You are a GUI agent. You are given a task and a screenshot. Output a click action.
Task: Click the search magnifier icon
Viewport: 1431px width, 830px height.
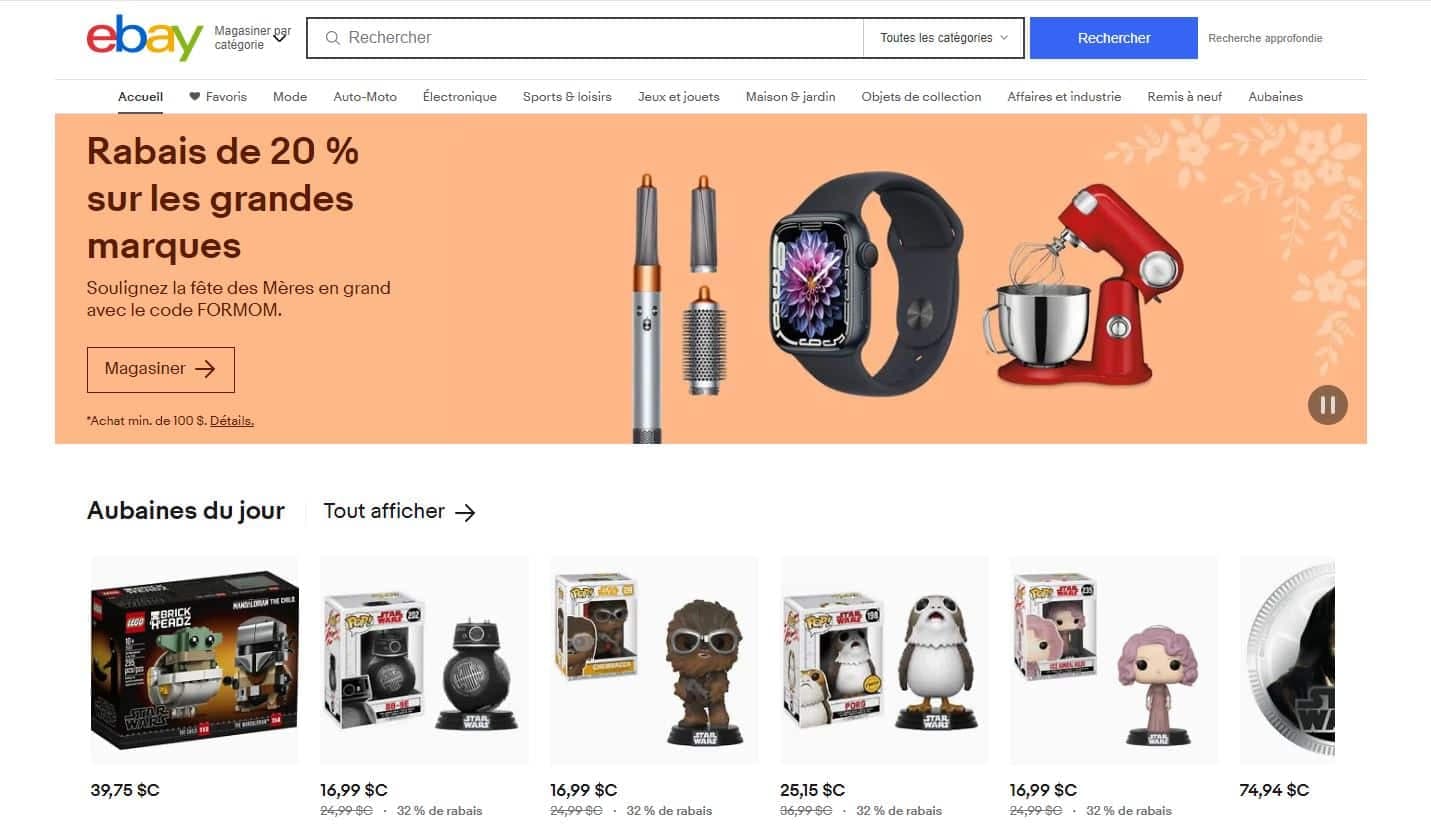[333, 38]
